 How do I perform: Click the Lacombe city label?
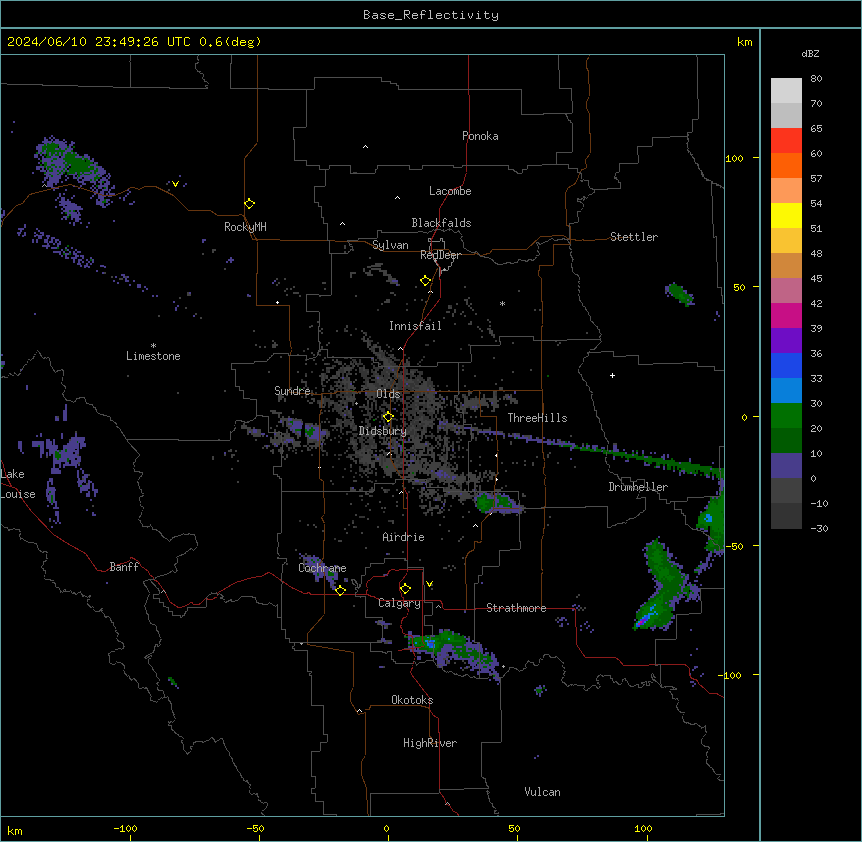(x=450, y=191)
